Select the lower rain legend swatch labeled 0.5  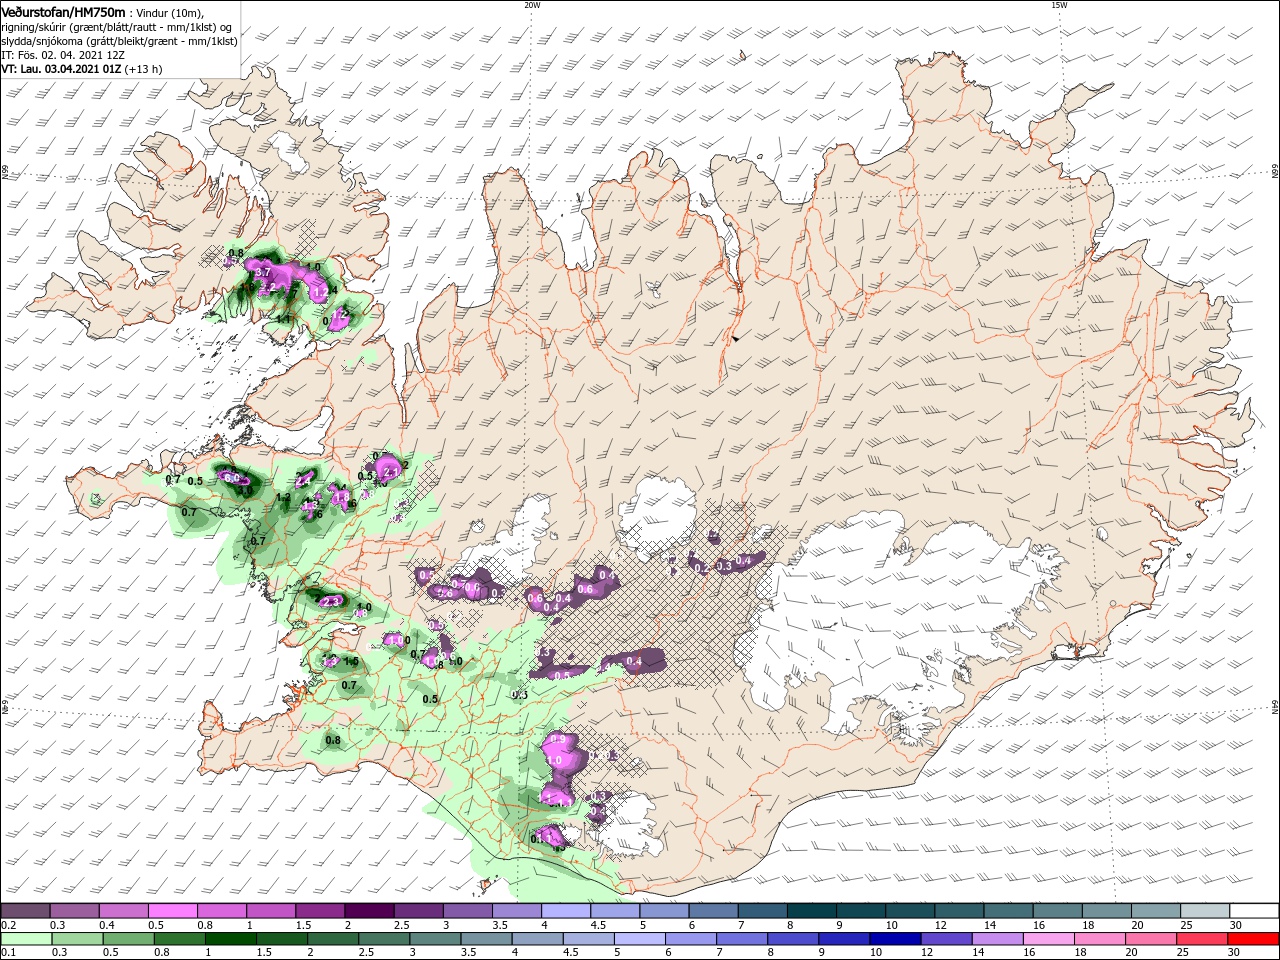tap(128, 939)
